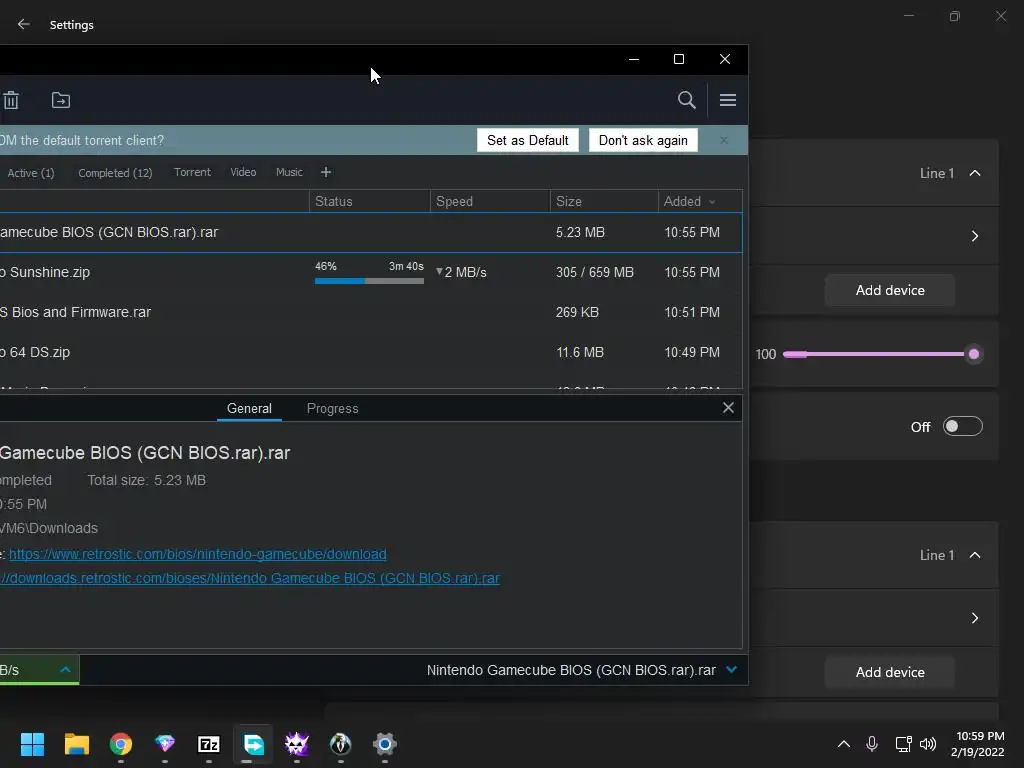This screenshot has width=1024, height=768.
Task: Add a new filter tag with plus icon
Action: point(326,172)
